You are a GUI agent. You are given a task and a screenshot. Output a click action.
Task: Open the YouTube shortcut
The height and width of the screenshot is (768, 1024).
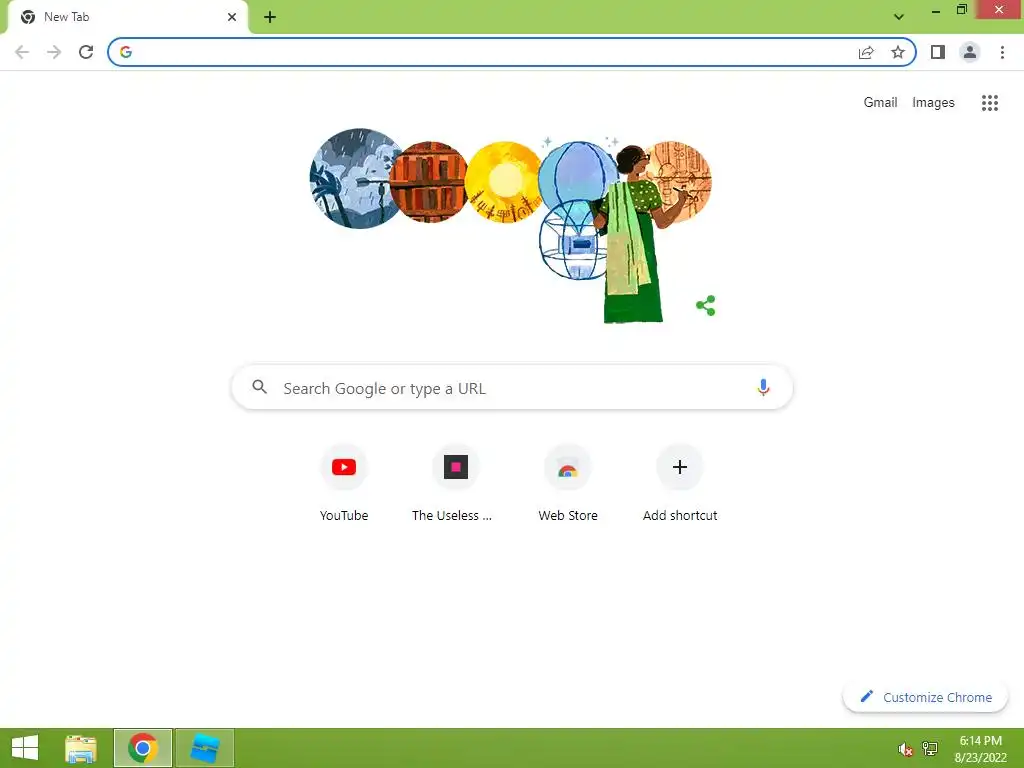tap(344, 483)
